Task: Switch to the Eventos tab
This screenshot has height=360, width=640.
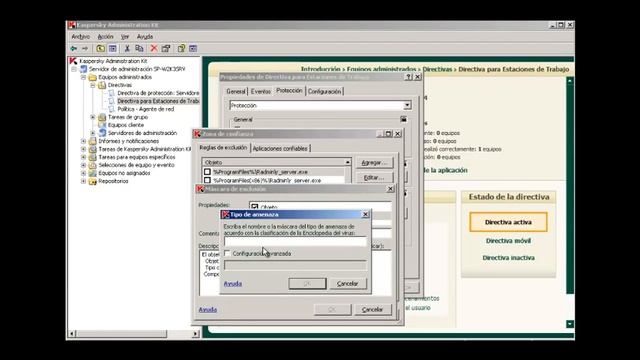Action: (x=261, y=91)
